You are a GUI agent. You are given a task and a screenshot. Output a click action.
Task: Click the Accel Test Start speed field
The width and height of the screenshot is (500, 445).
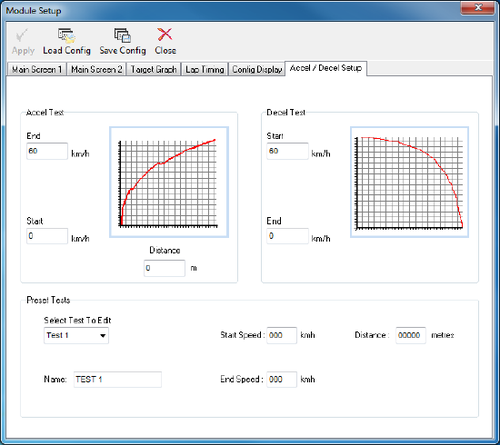tap(47, 236)
